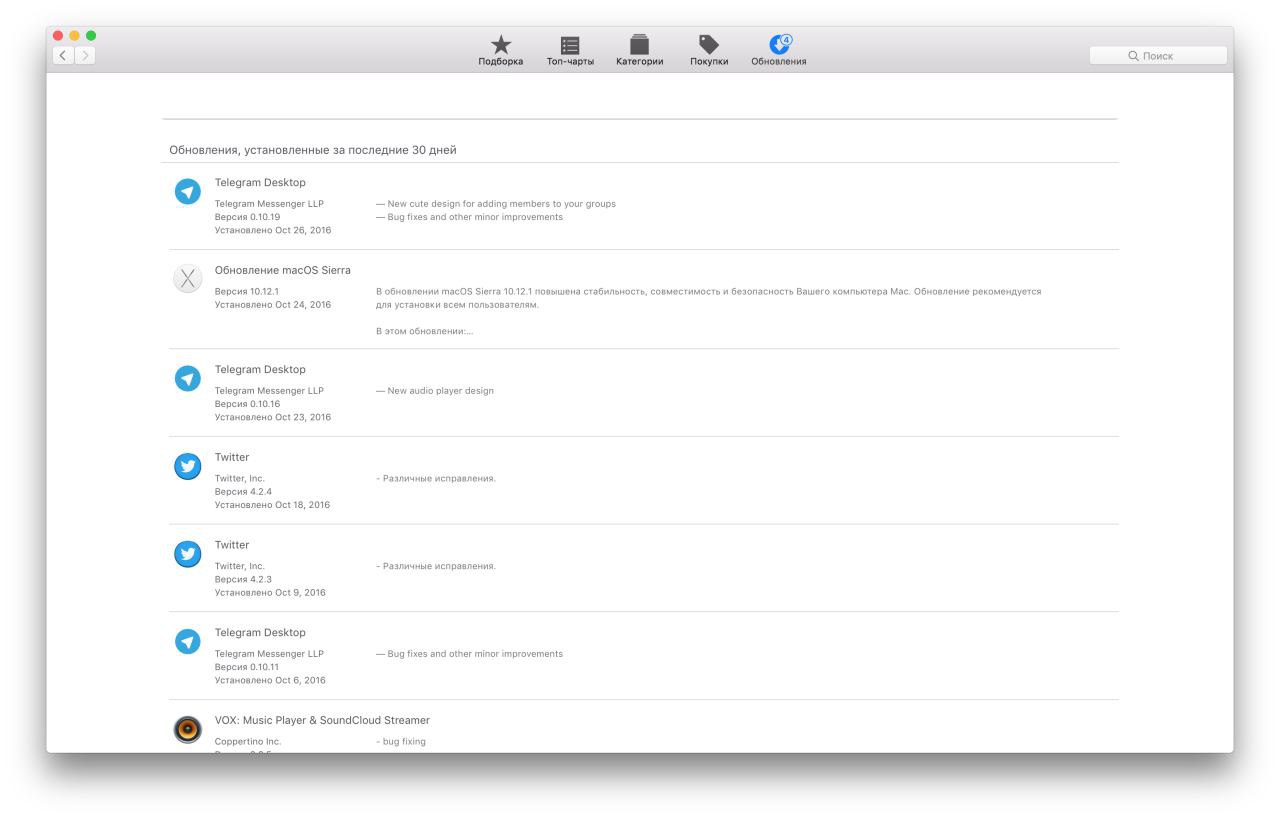Click the 'Версия 10.12.1' text
The height and width of the screenshot is (819, 1280).
pos(247,292)
